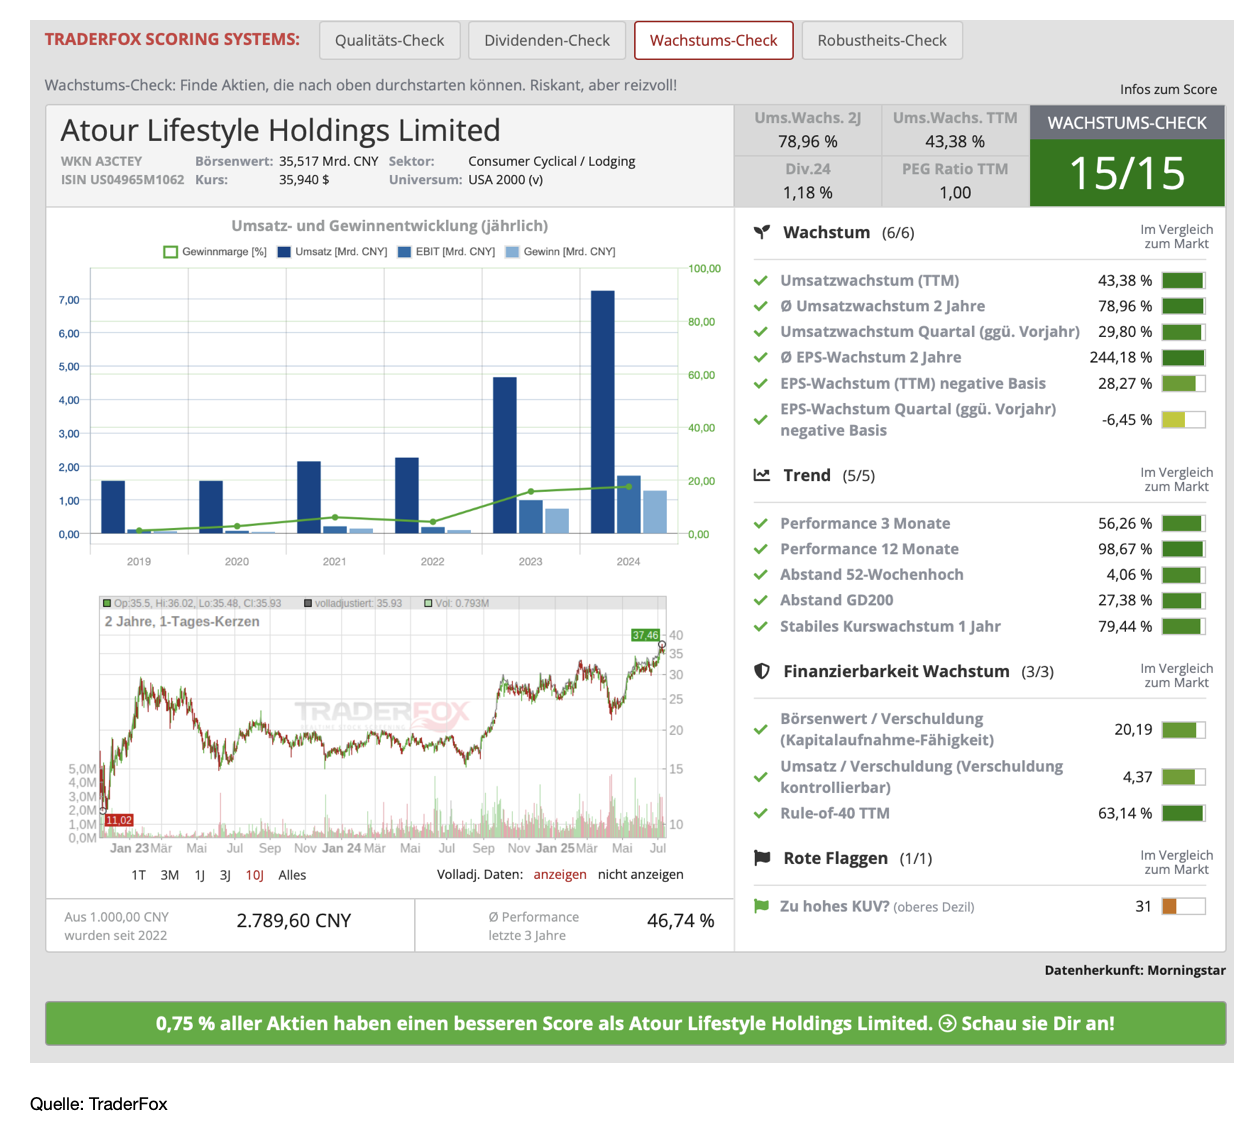Open the Robustheits-Check tab
This screenshot has width=1260, height=1126.
tap(882, 41)
